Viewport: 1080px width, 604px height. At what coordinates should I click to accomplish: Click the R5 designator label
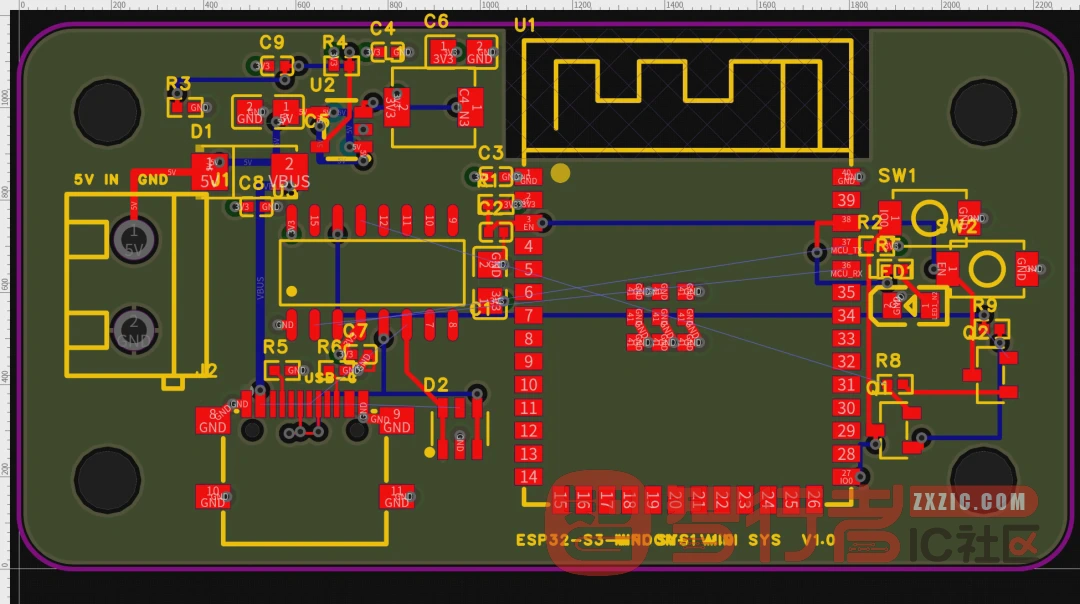(276, 347)
